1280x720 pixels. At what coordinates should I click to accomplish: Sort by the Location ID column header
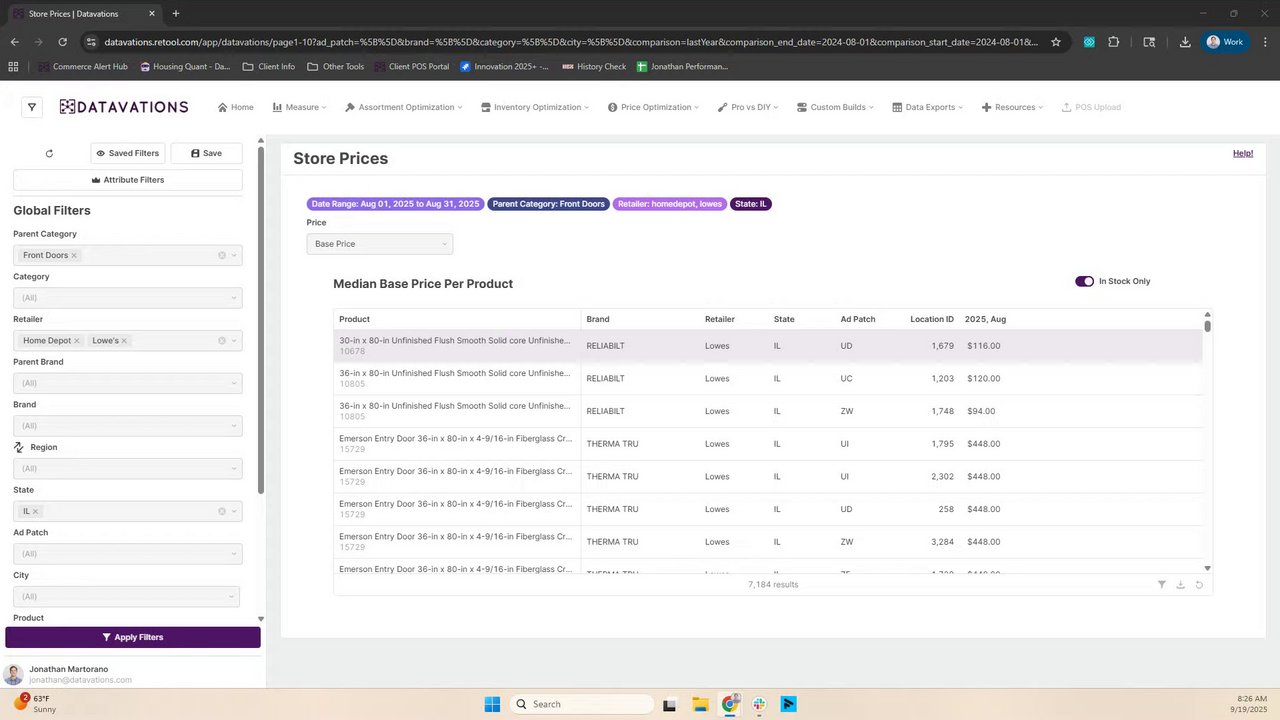(932, 319)
